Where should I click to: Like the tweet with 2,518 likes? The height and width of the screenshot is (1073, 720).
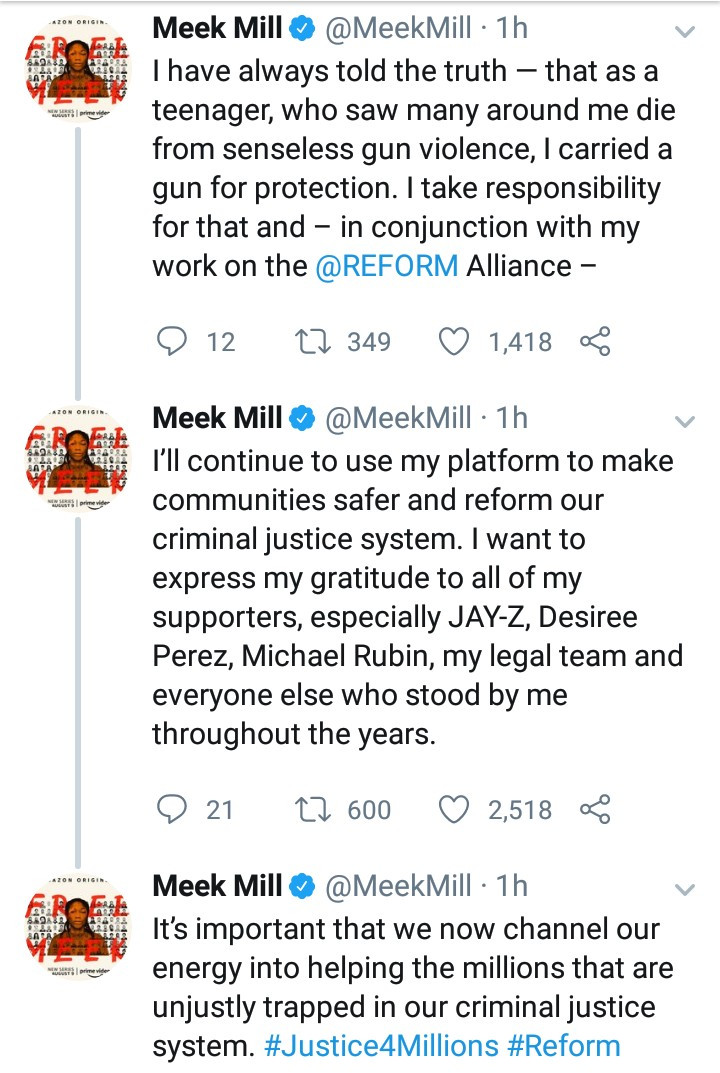(455, 808)
